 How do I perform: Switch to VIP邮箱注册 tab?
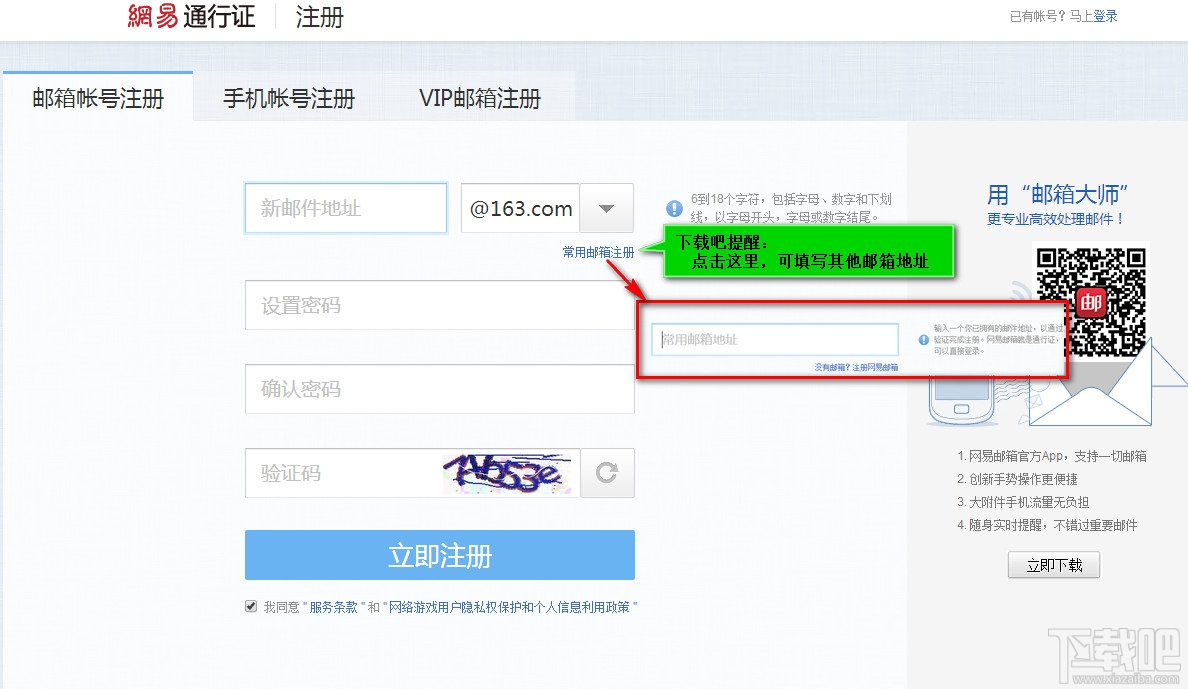pyautogui.click(x=480, y=98)
